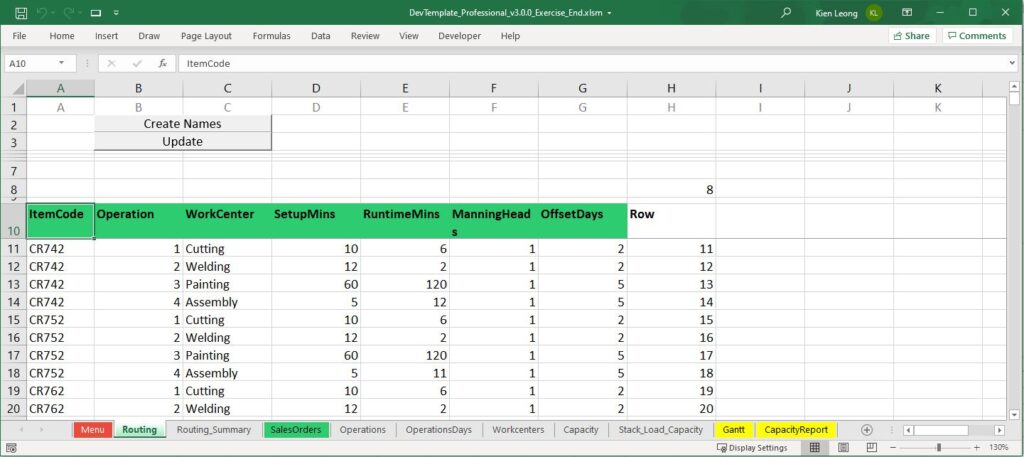1024x457 pixels.
Task: Confirm entry with the formula bar checkmark
Action: pos(137,63)
